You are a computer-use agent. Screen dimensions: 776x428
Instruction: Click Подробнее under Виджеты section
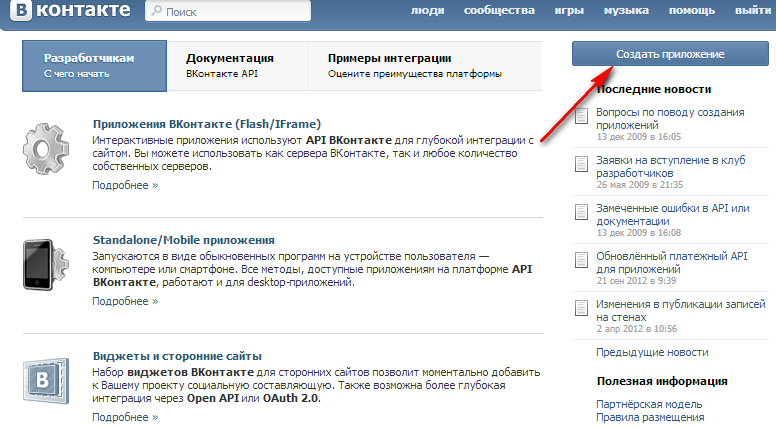(x=125, y=417)
